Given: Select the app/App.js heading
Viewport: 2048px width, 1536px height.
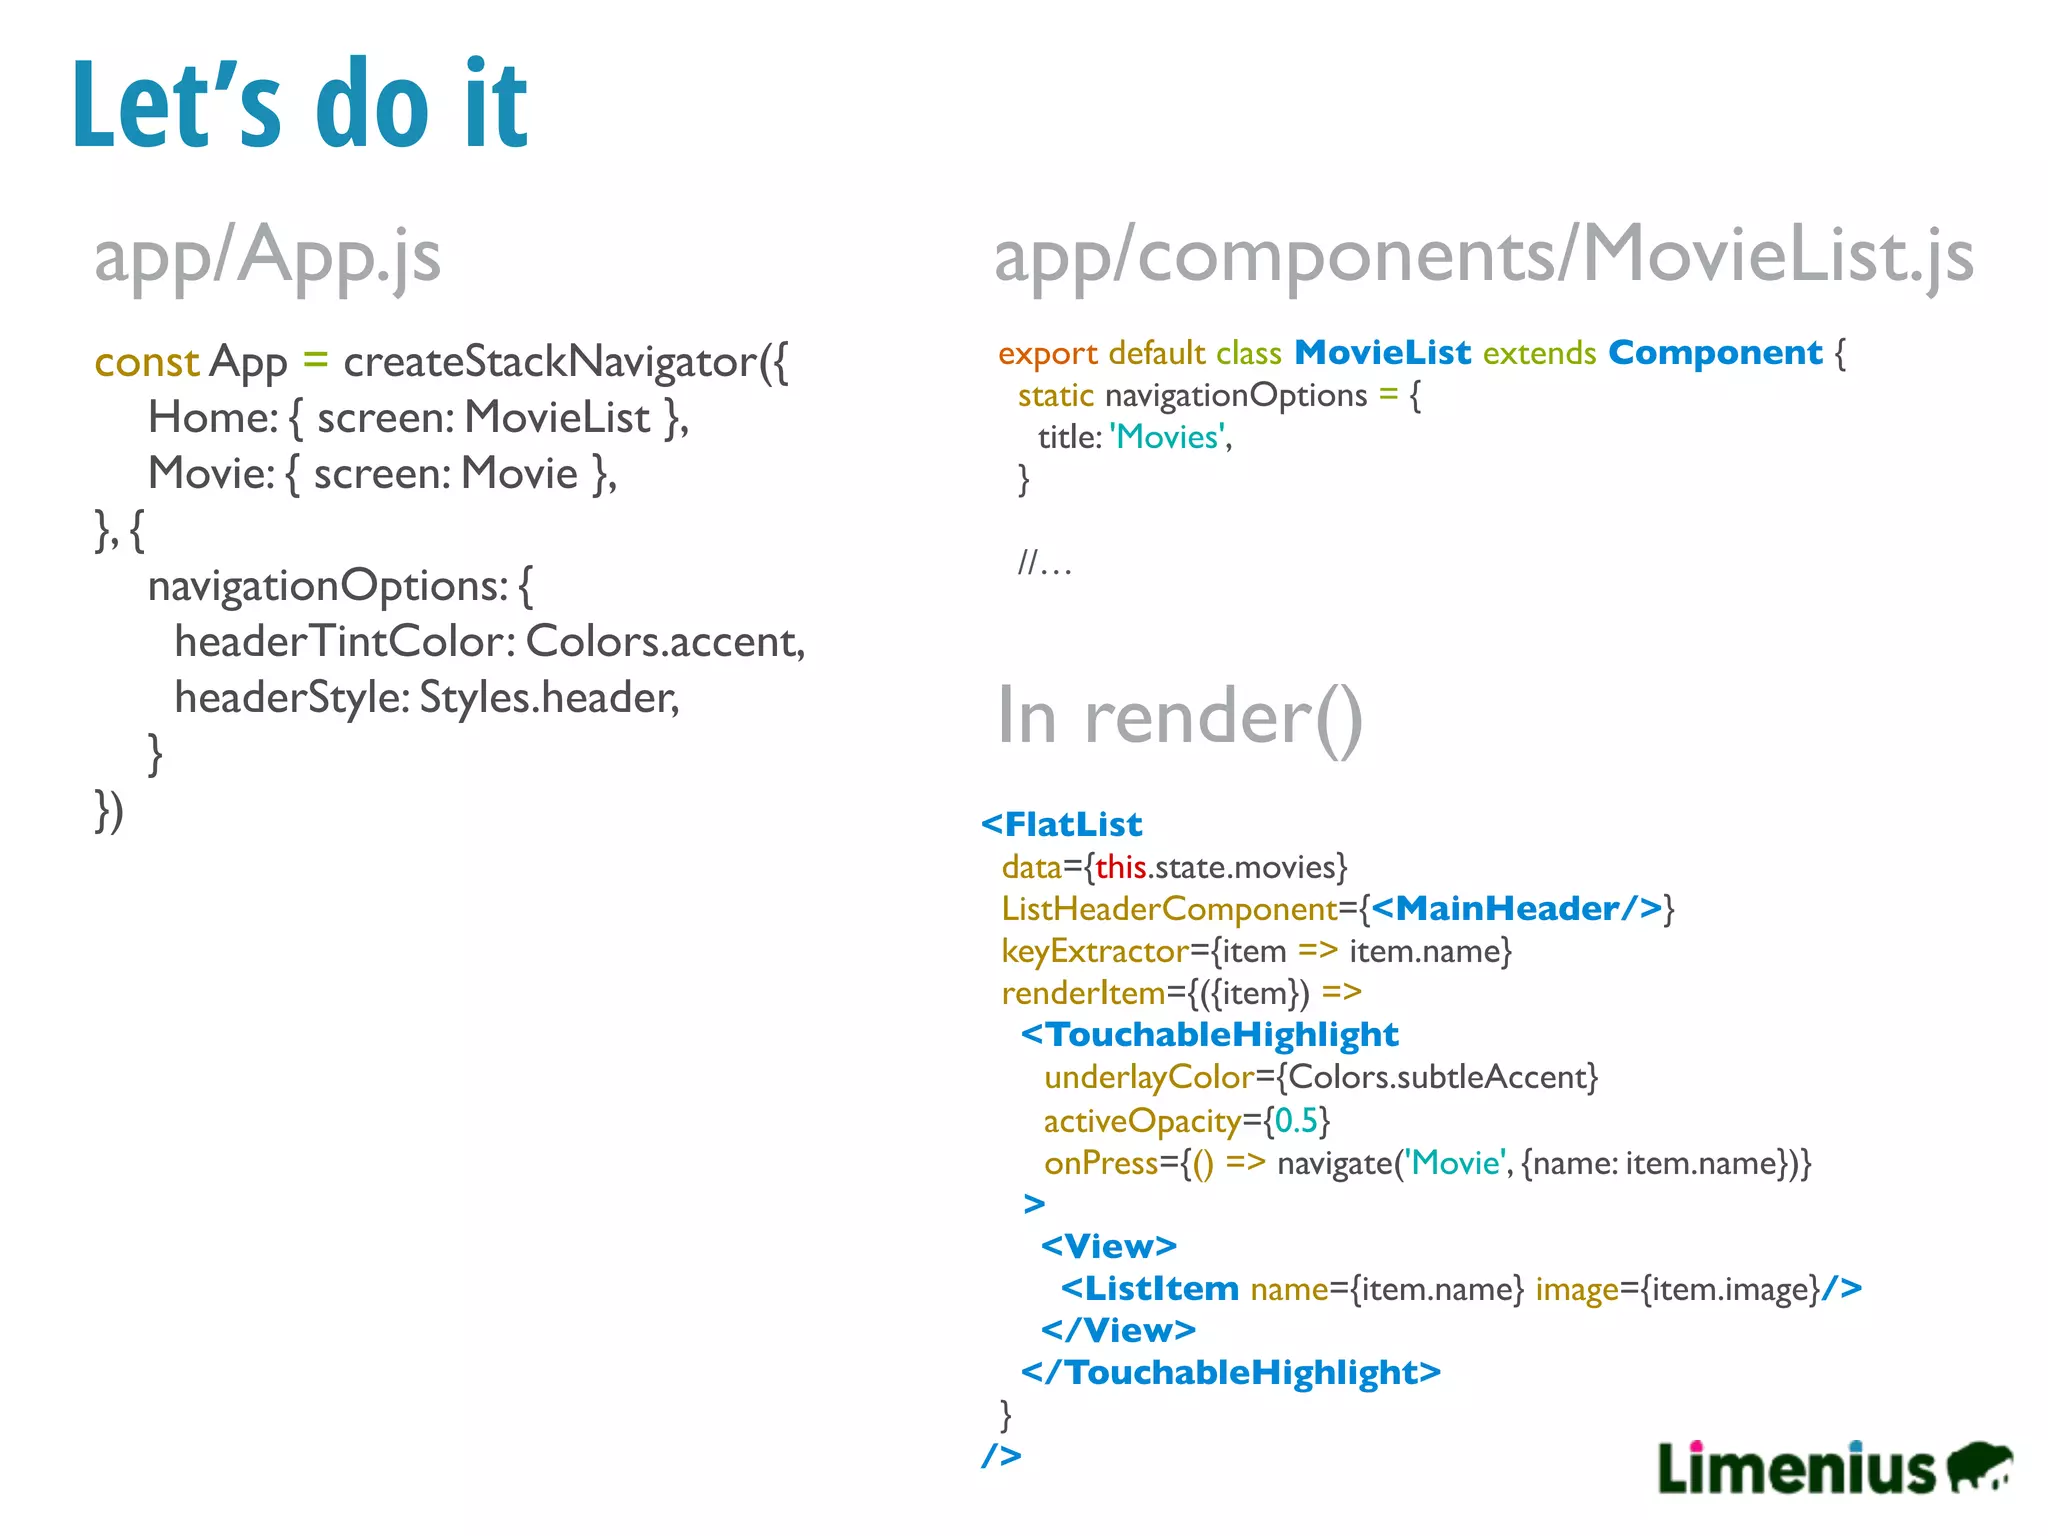Looking at the screenshot, I should pyautogui.click(x=267, y=257).
